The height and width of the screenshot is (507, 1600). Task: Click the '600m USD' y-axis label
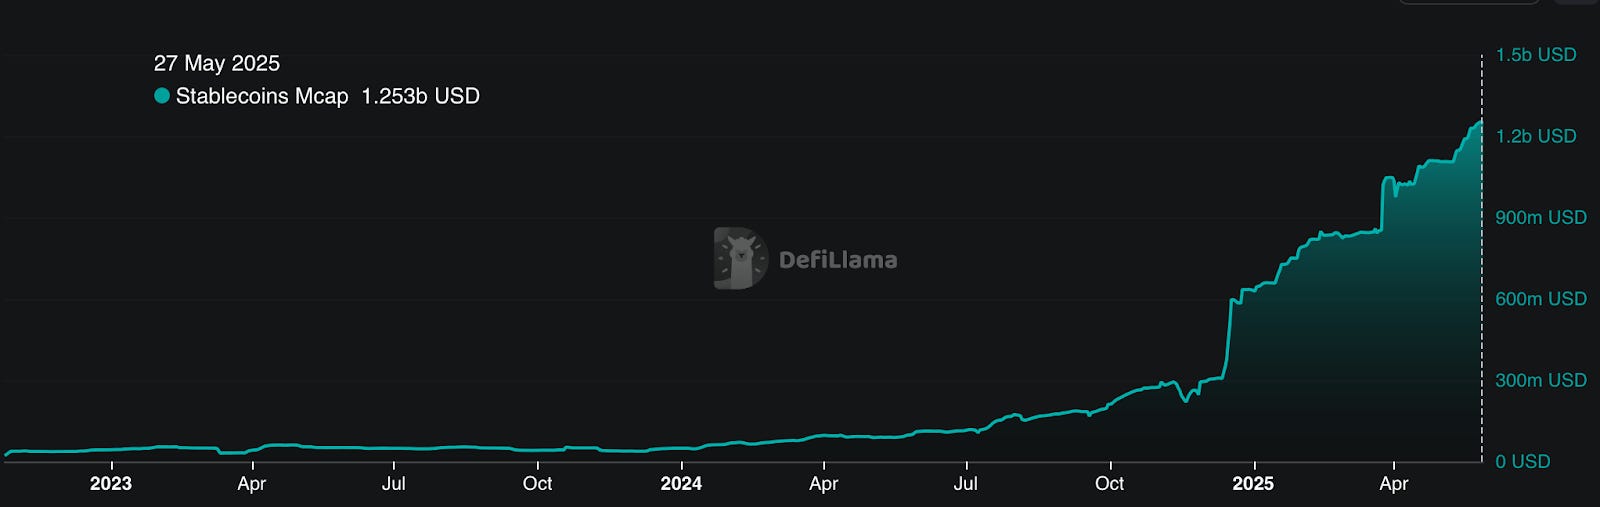1541,299
